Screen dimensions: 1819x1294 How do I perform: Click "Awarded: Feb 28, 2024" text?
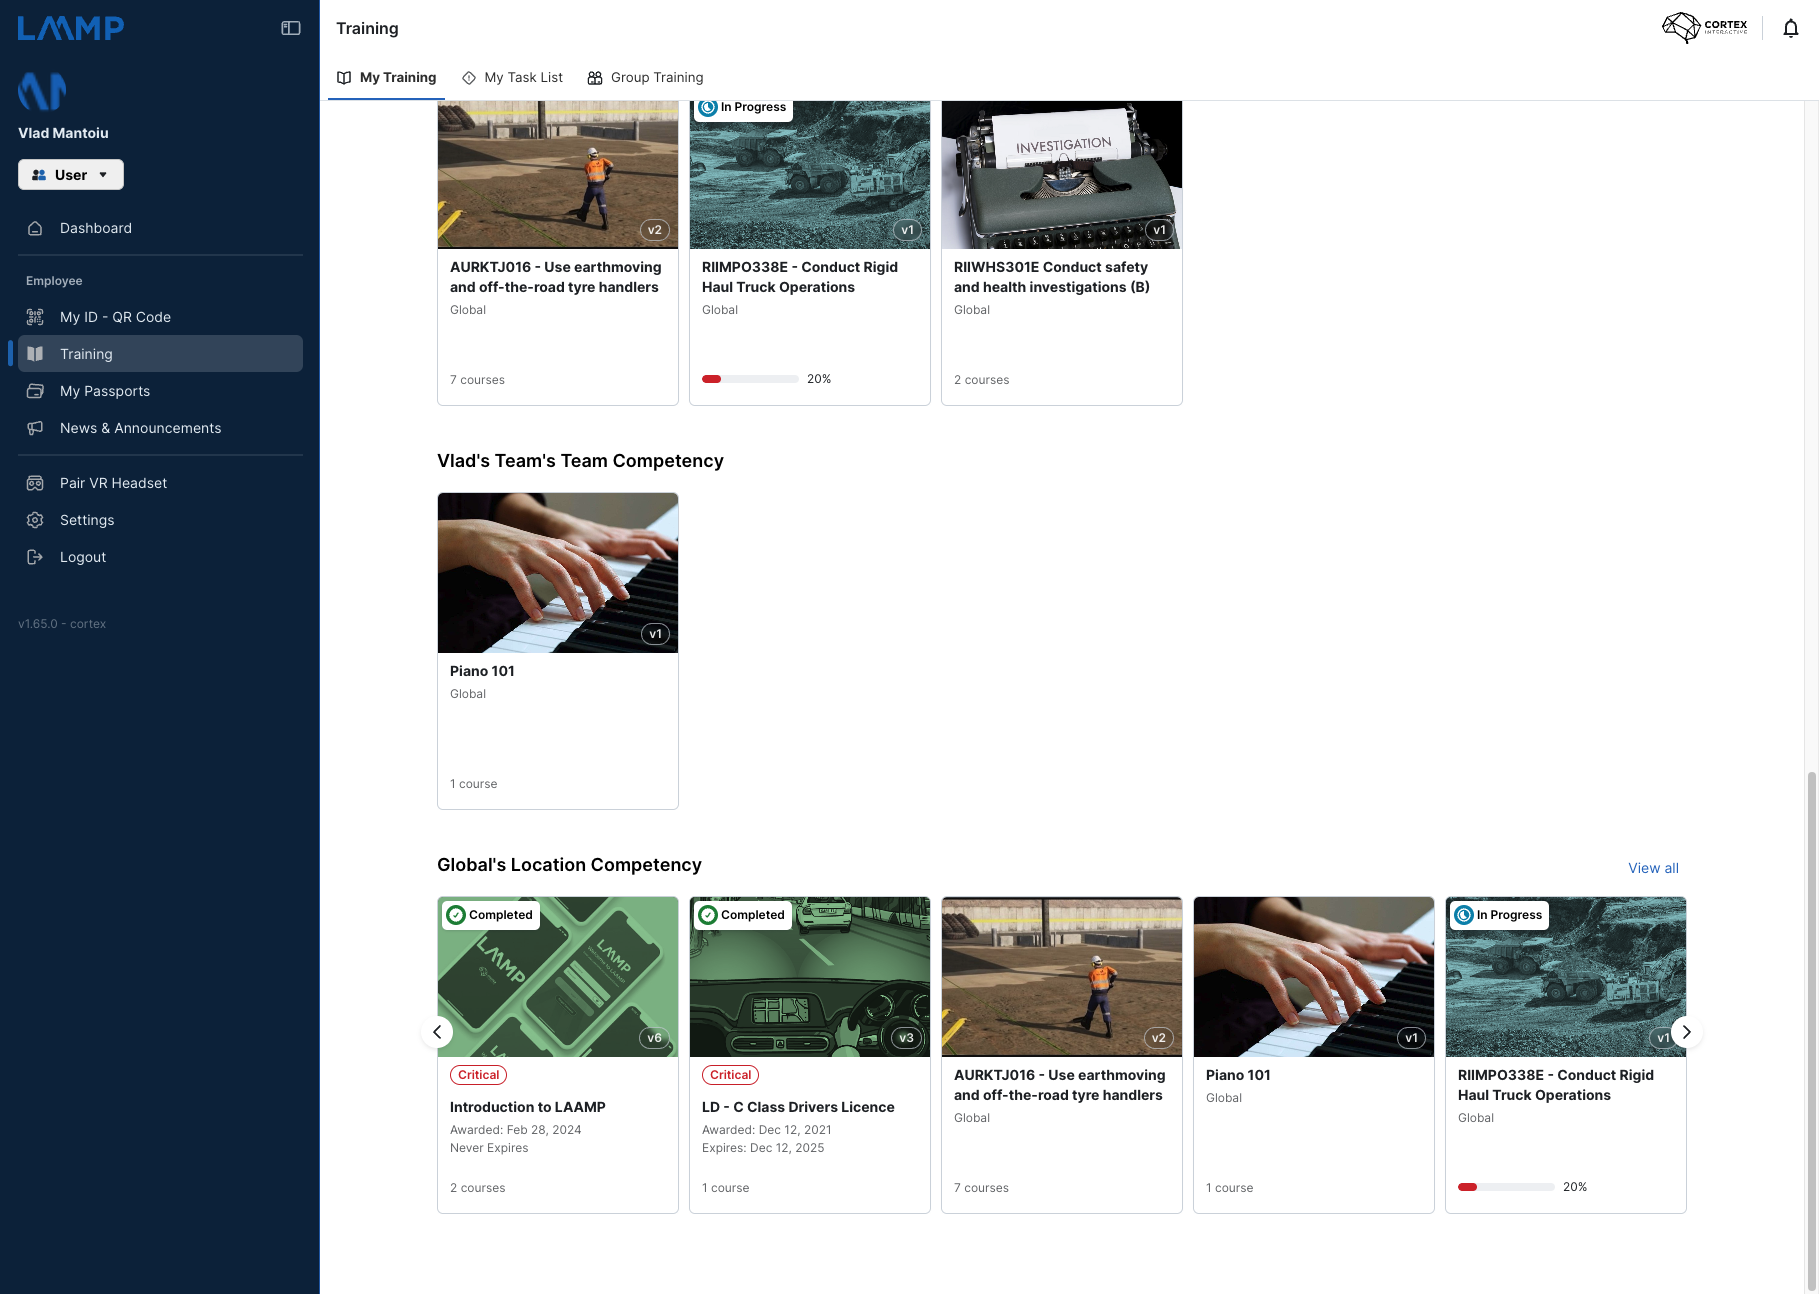click(x=515, y=1130)
